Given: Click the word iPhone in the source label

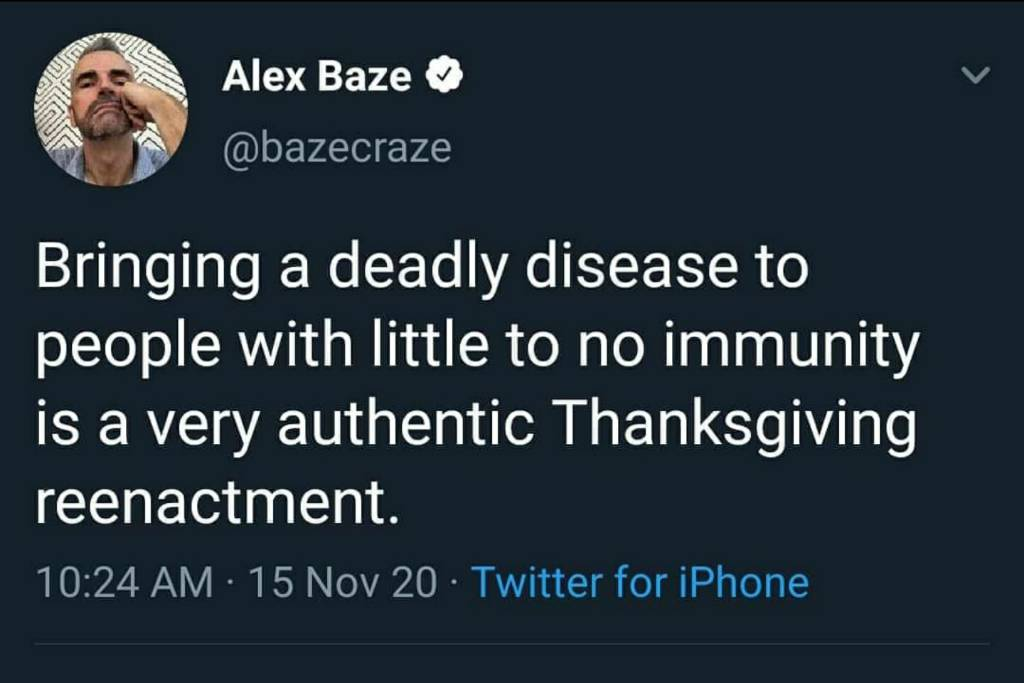Looking at the screenshot, I should pos(744,582).
